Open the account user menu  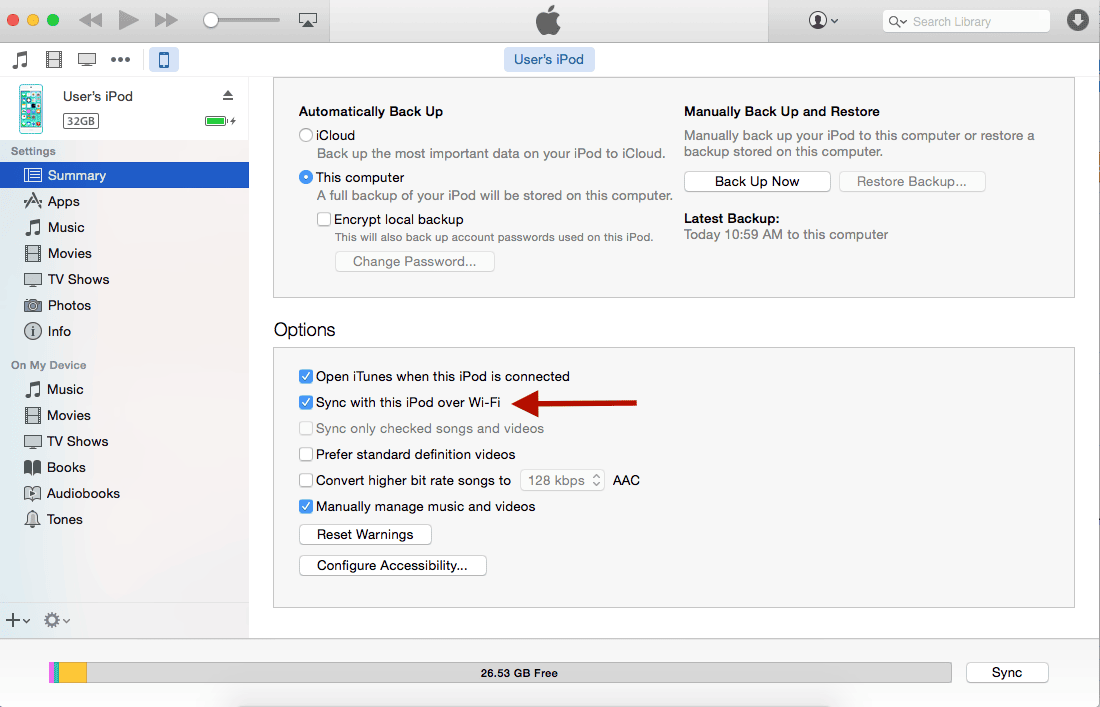[x=823, y=20]
